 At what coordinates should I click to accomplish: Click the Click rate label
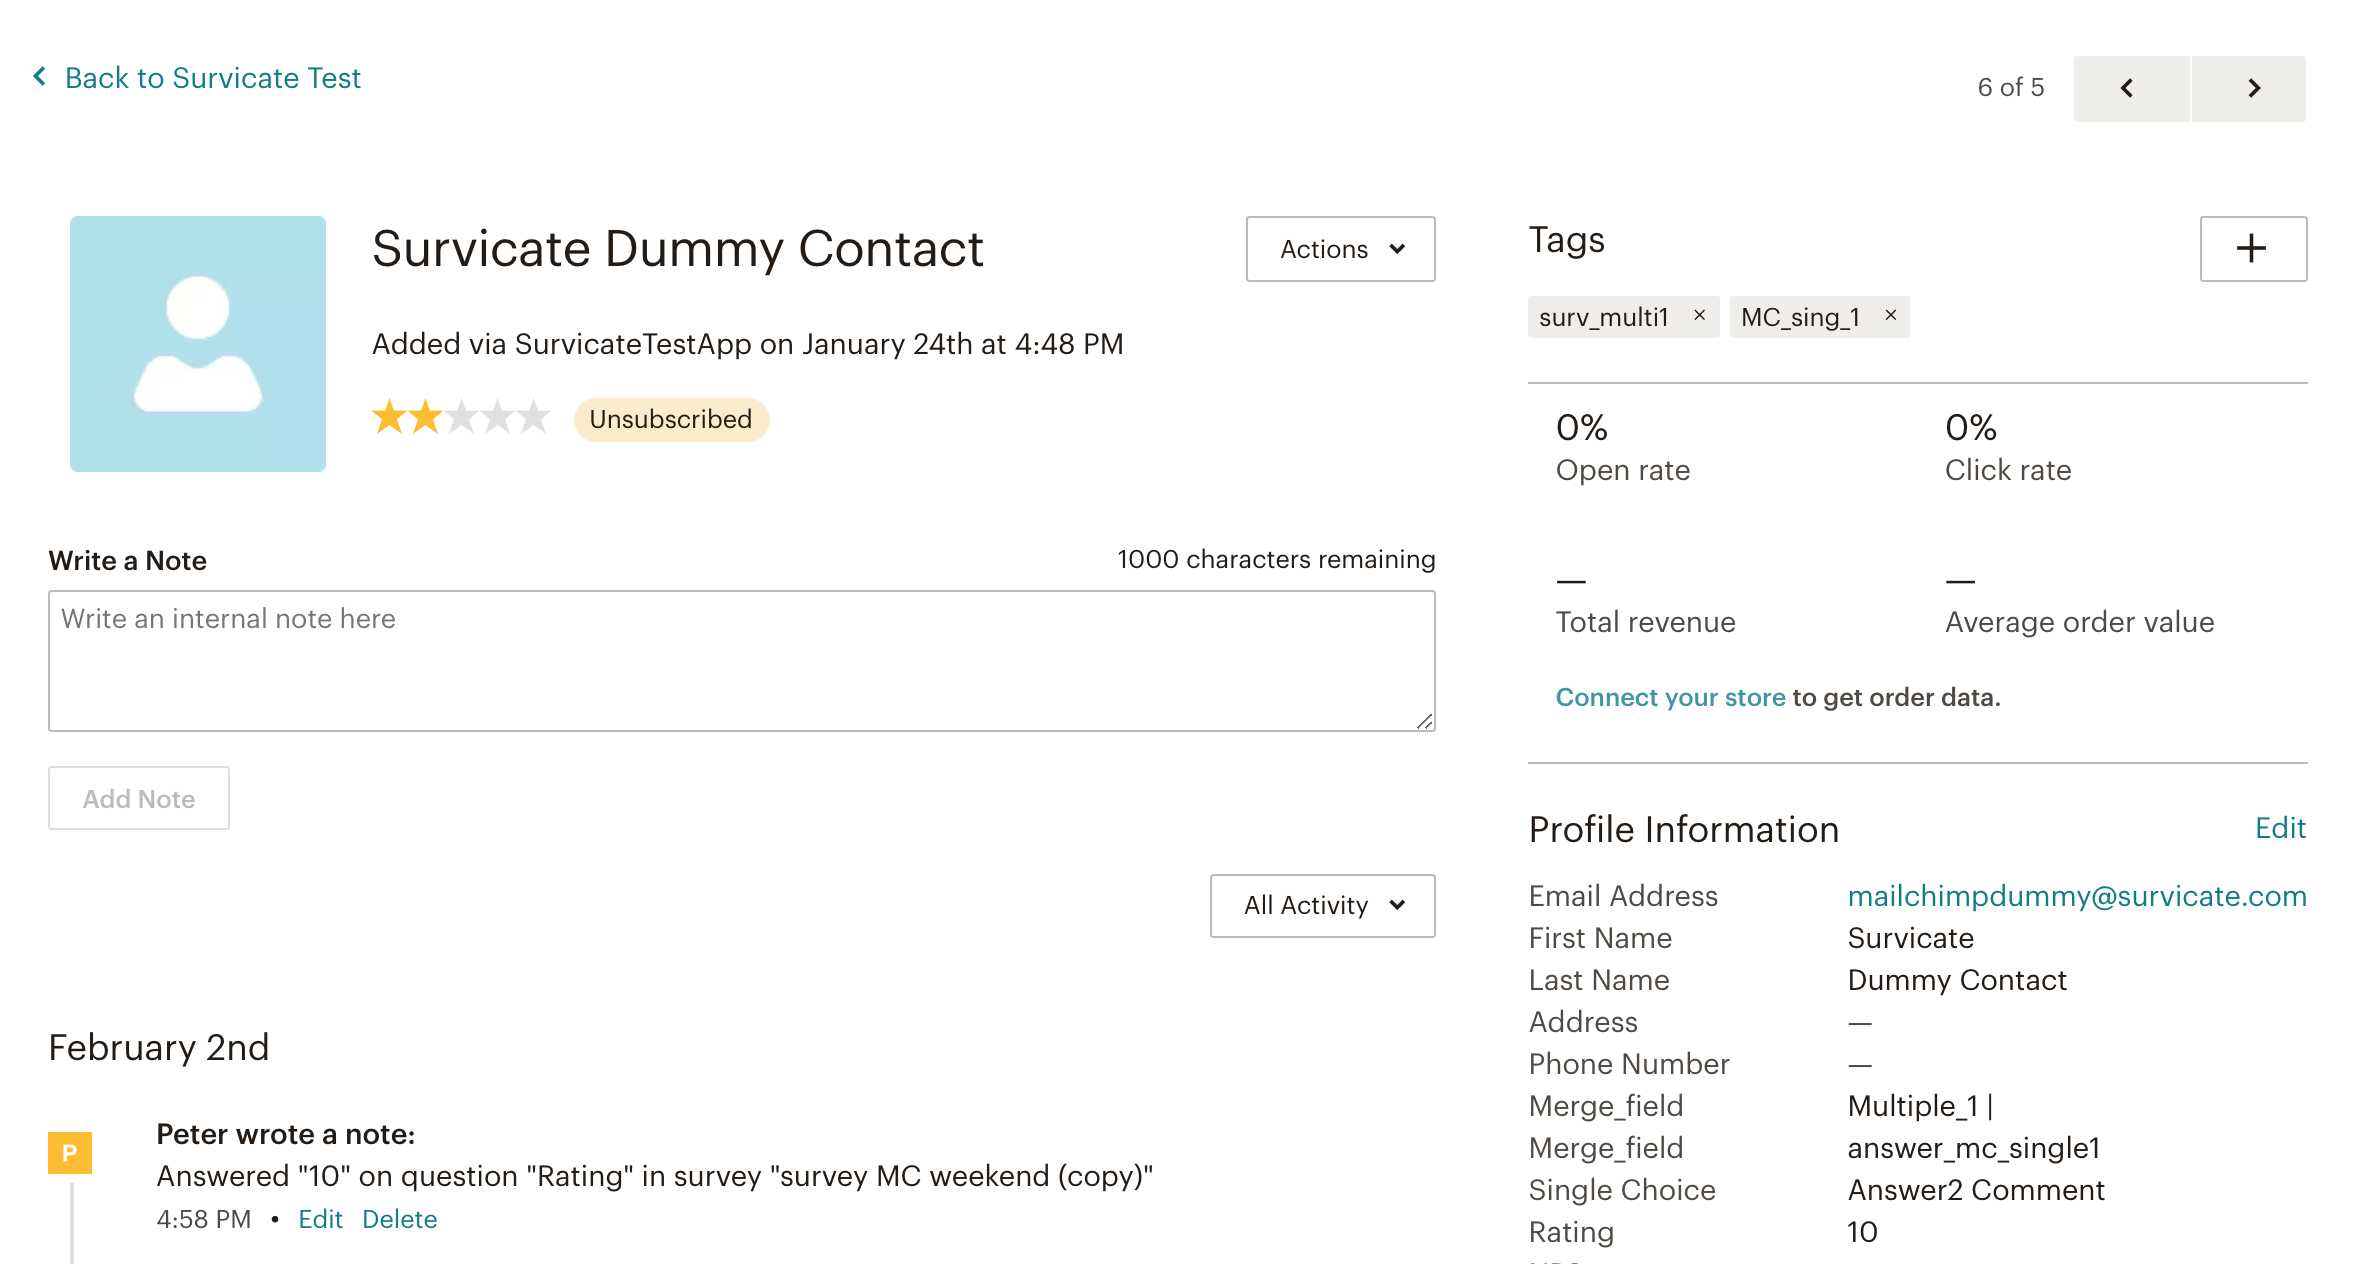2008,470
